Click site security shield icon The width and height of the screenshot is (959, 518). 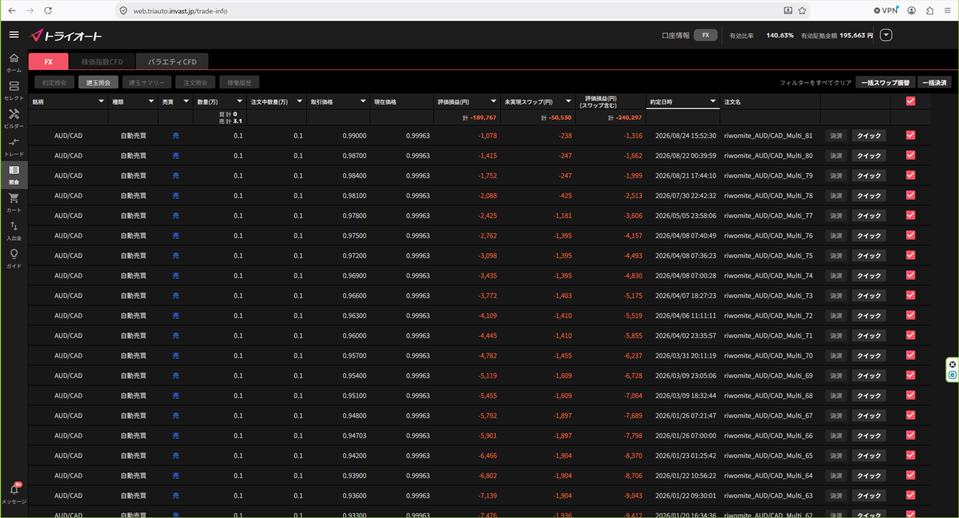(124, 10)
